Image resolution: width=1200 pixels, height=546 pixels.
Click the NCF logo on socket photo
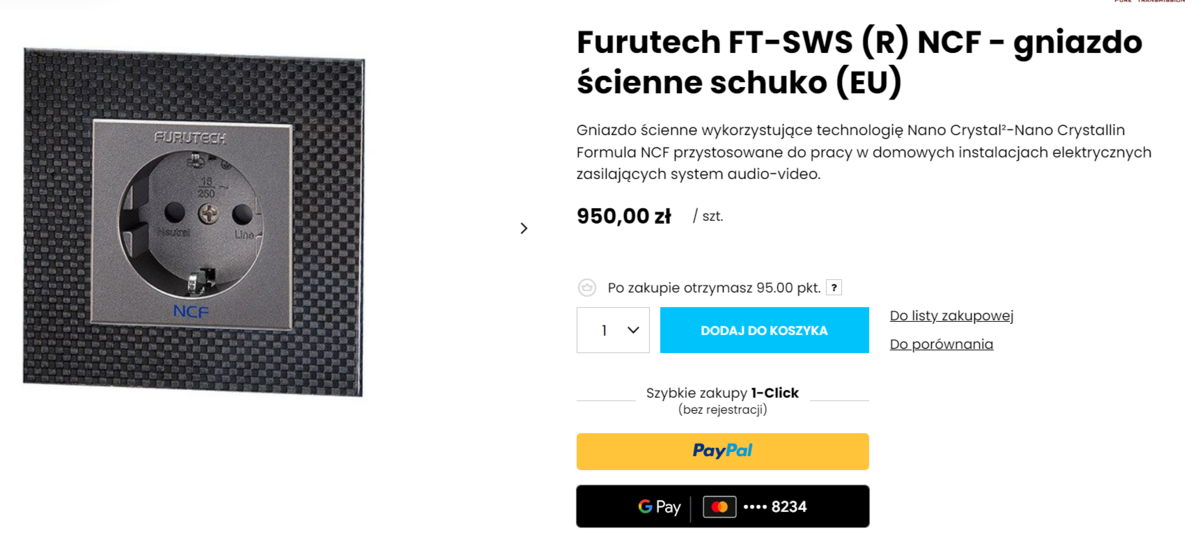coord(190,311)
